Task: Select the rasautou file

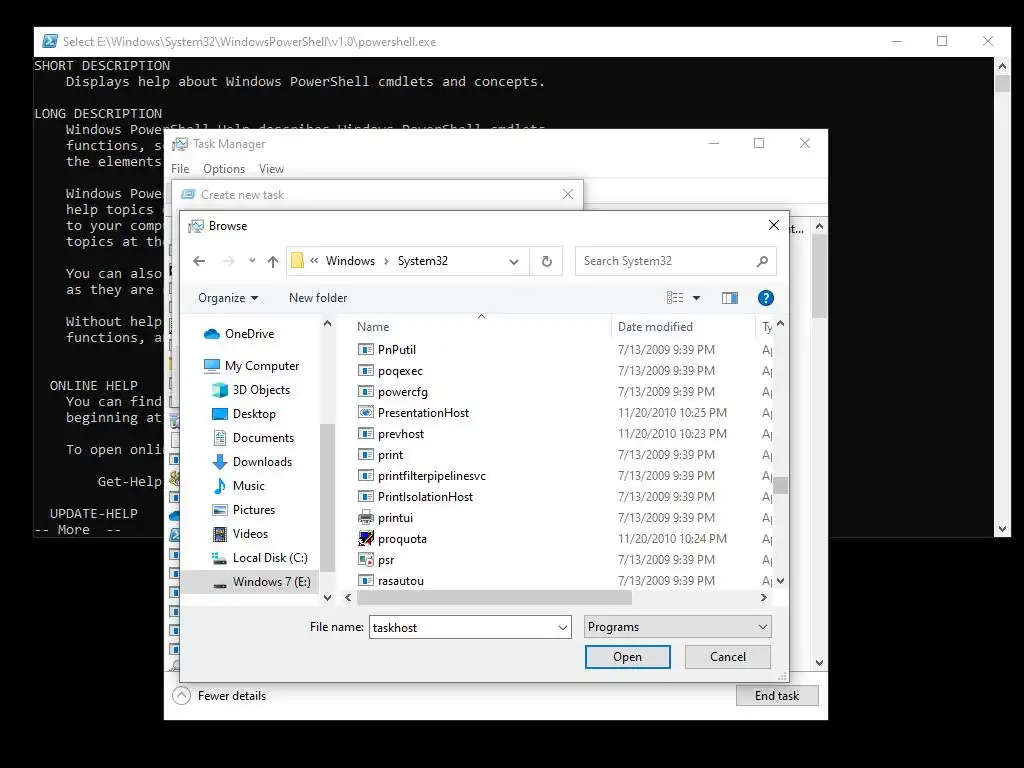Action: [401, 581]
